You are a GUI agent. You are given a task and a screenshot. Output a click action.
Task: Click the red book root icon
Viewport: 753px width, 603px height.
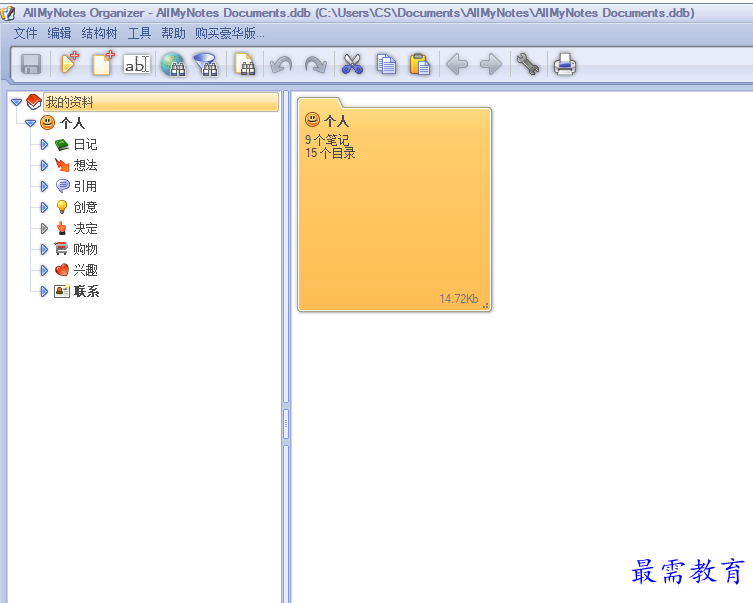(34, 102)
